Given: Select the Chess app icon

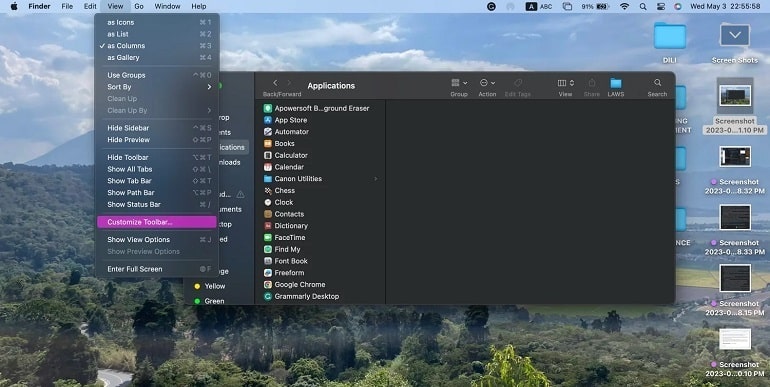Looking at the screenshot, I should click(268, 191).
